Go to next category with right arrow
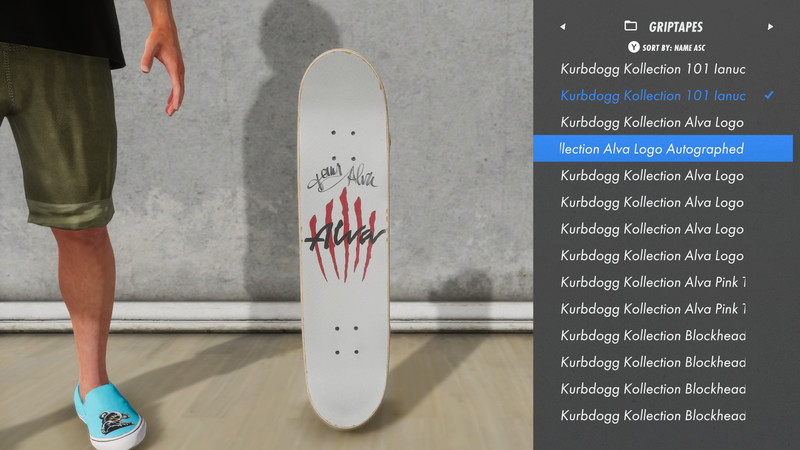The height and width of the screenshot is (450, 800). 770,27
